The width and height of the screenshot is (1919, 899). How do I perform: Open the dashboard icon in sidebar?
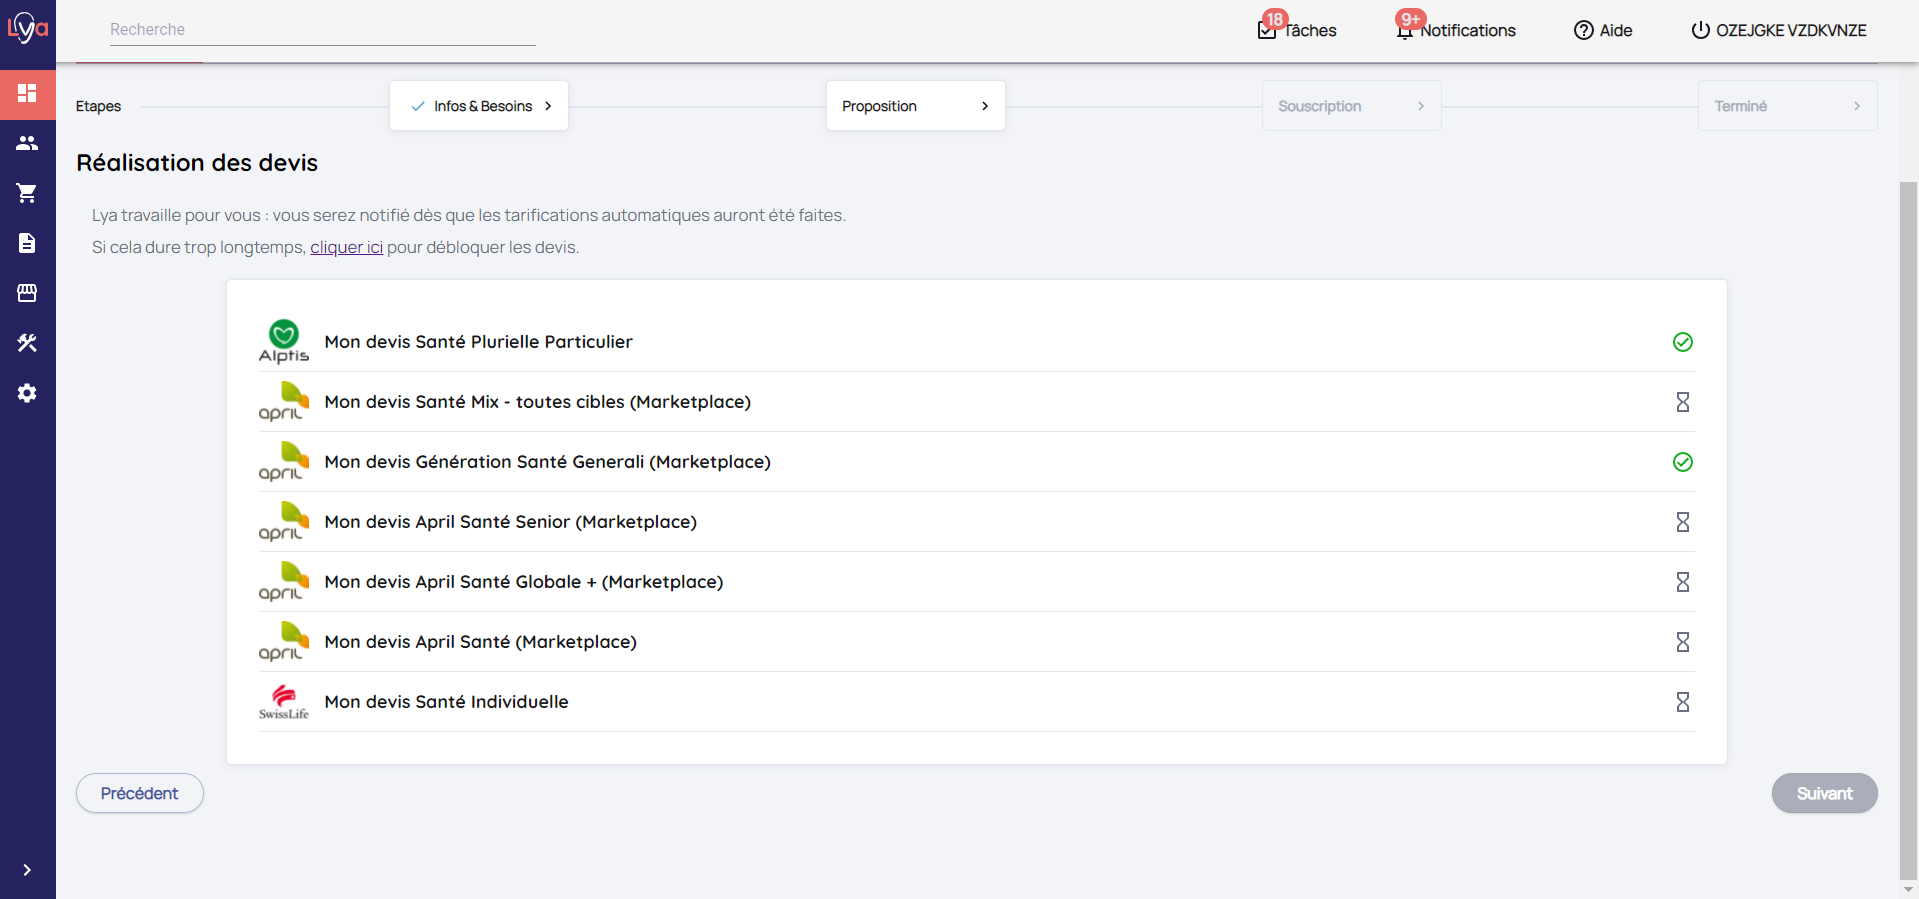[27, 93]
